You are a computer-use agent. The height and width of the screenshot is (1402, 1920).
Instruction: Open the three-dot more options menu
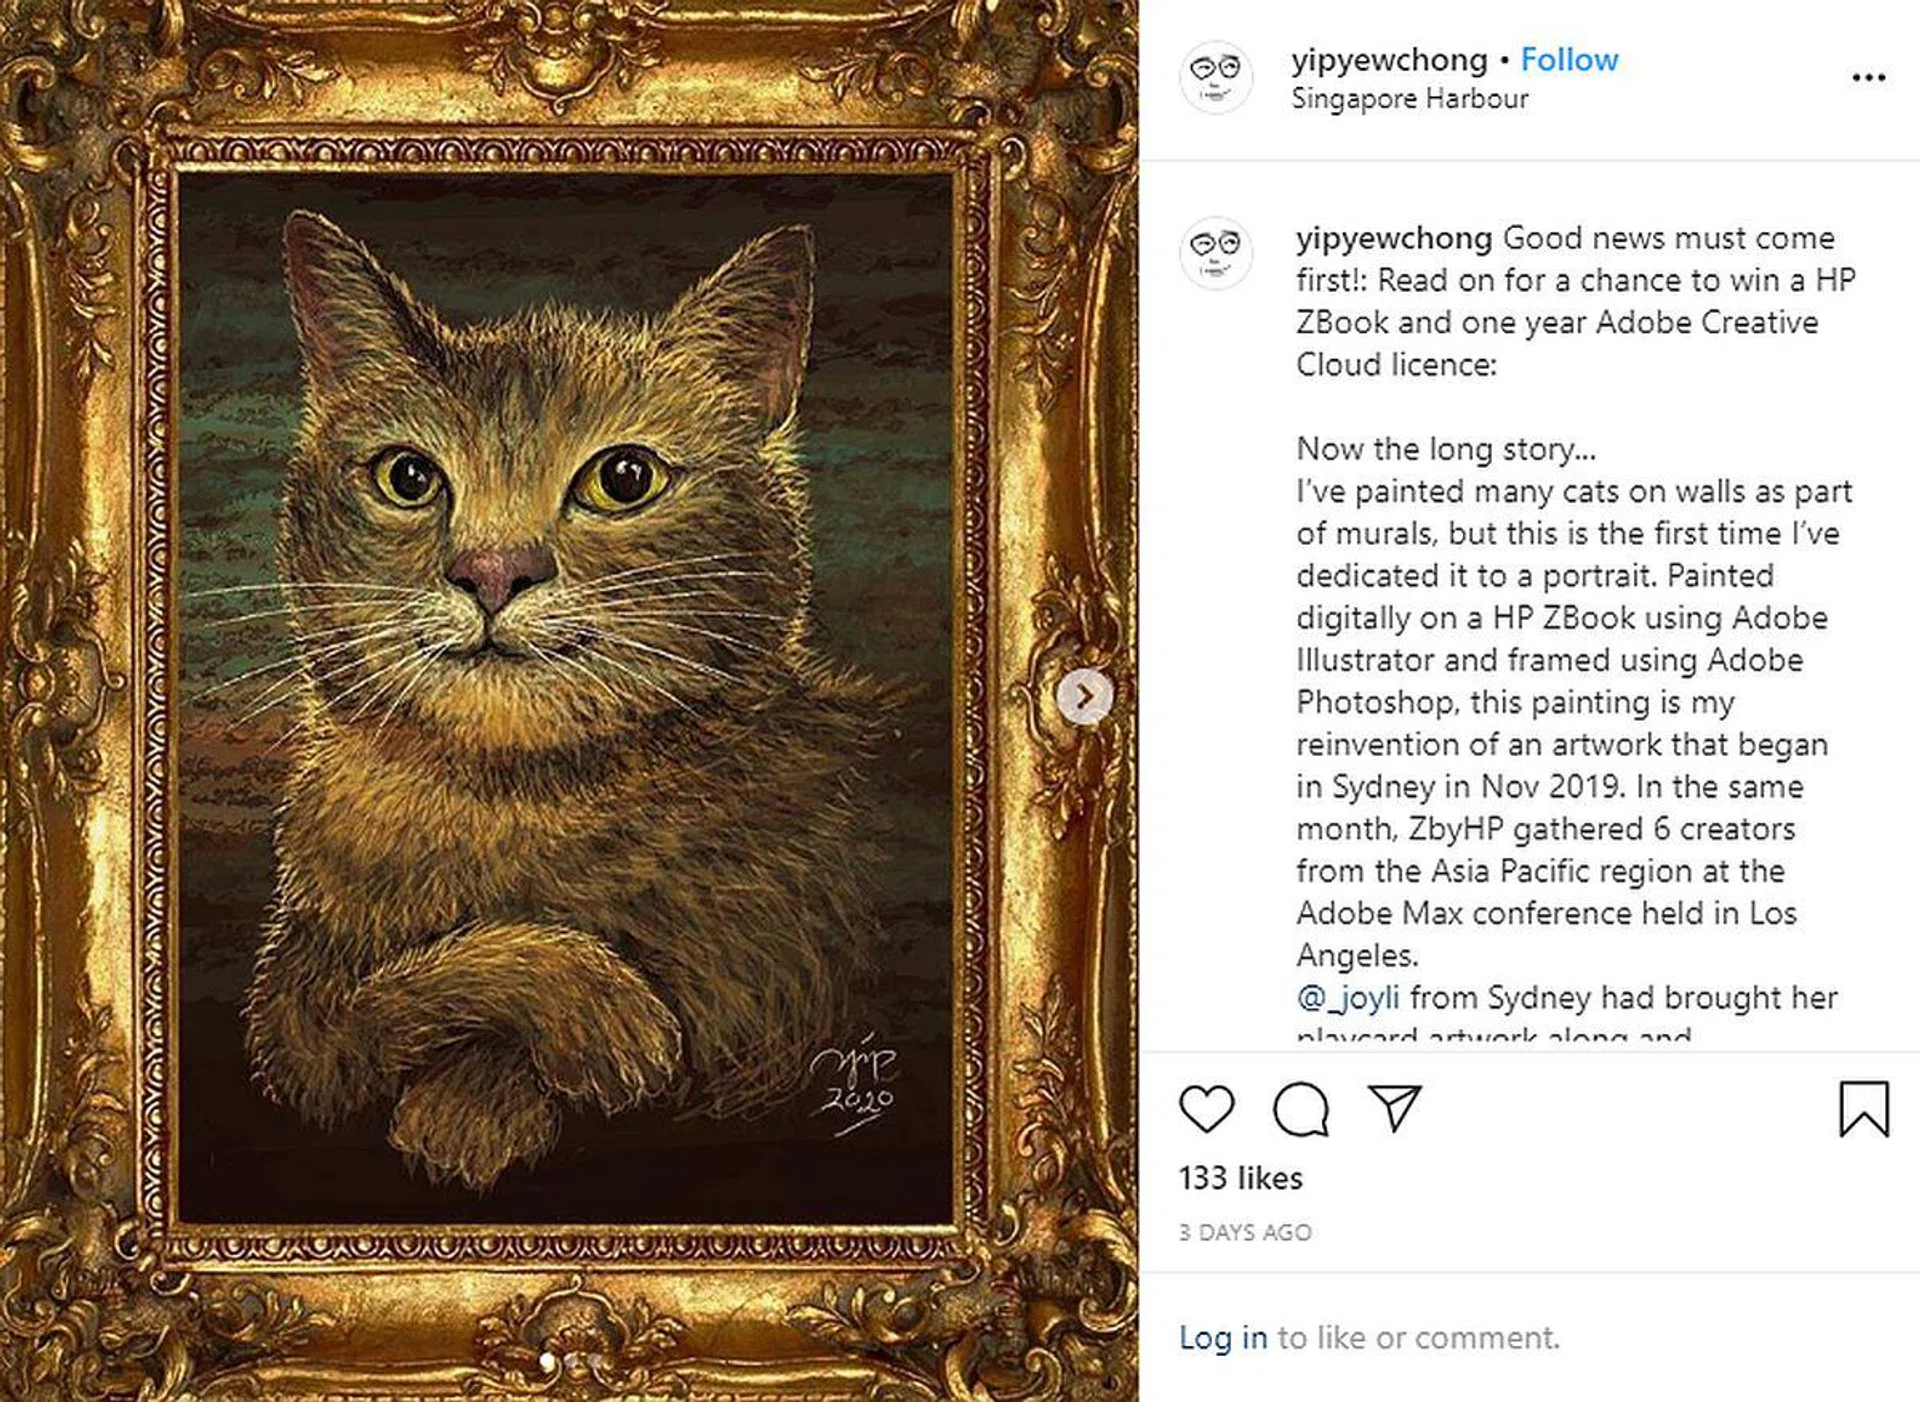coord(1868,77)
